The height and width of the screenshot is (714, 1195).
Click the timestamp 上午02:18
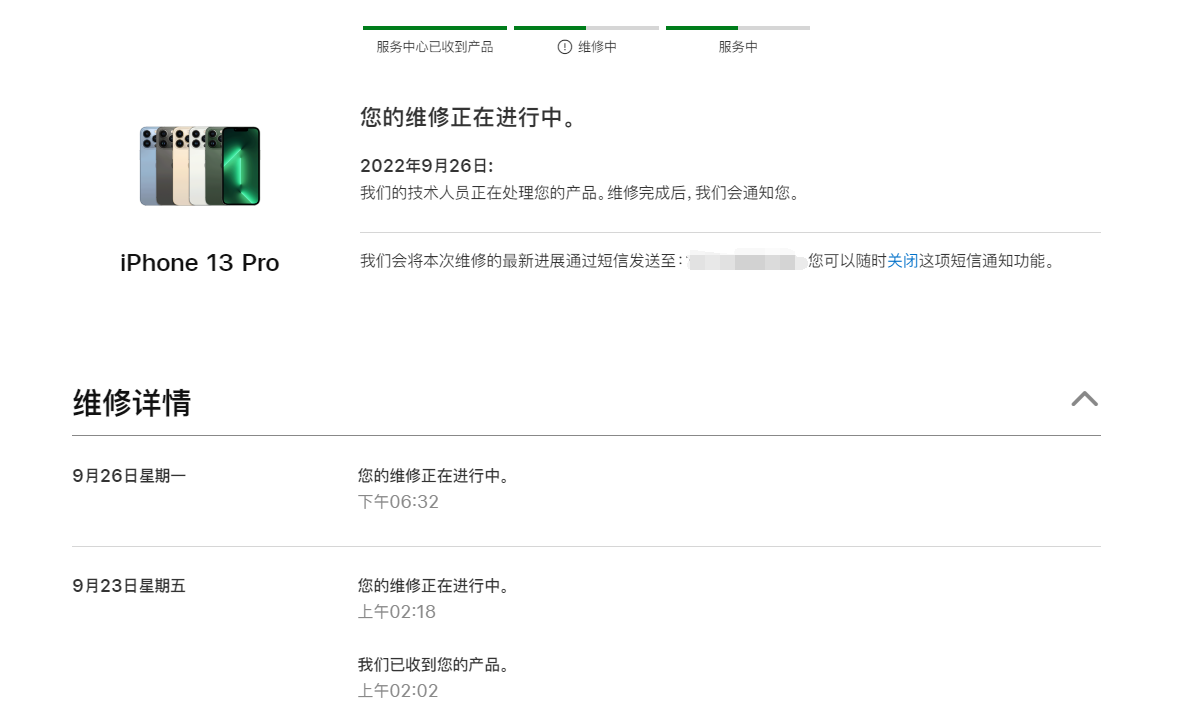[396, 612]
